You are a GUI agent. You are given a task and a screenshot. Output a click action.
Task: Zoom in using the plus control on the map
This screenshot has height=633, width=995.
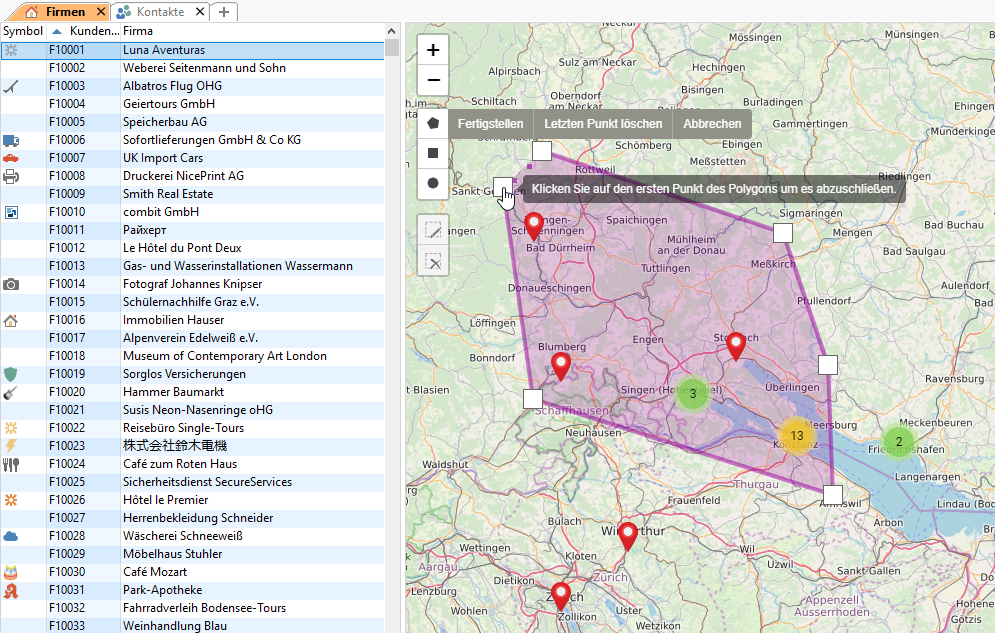tap(432, 49)
